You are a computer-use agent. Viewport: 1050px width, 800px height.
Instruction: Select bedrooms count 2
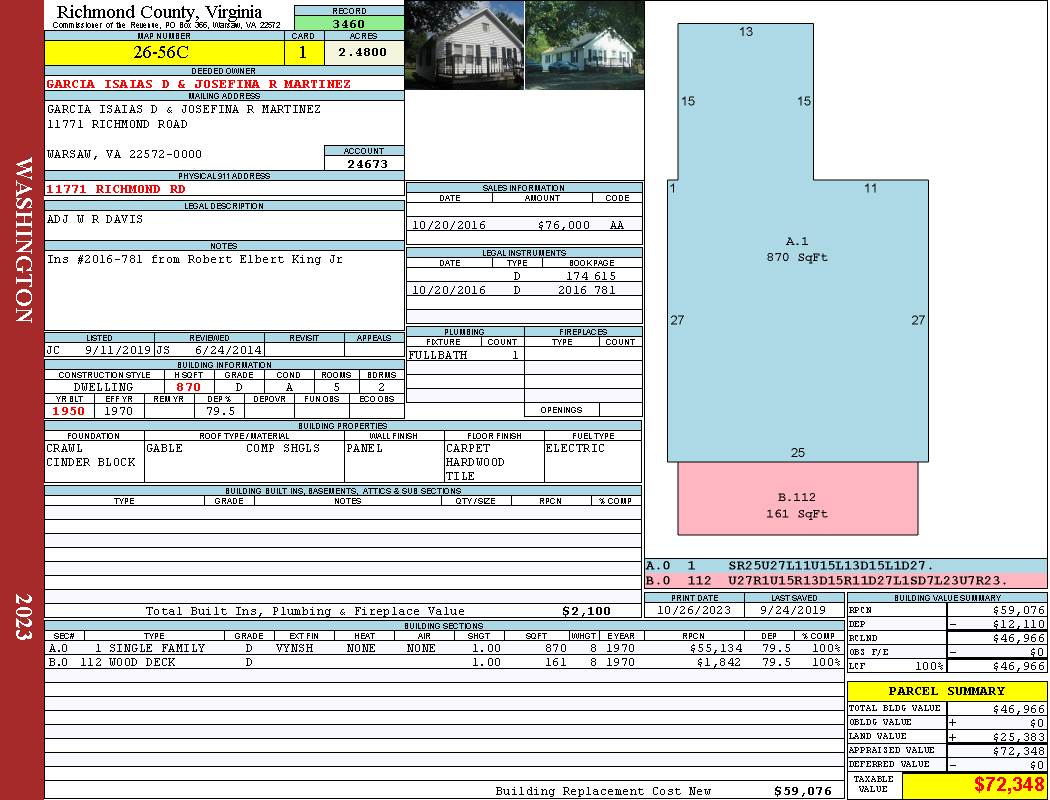381,387
